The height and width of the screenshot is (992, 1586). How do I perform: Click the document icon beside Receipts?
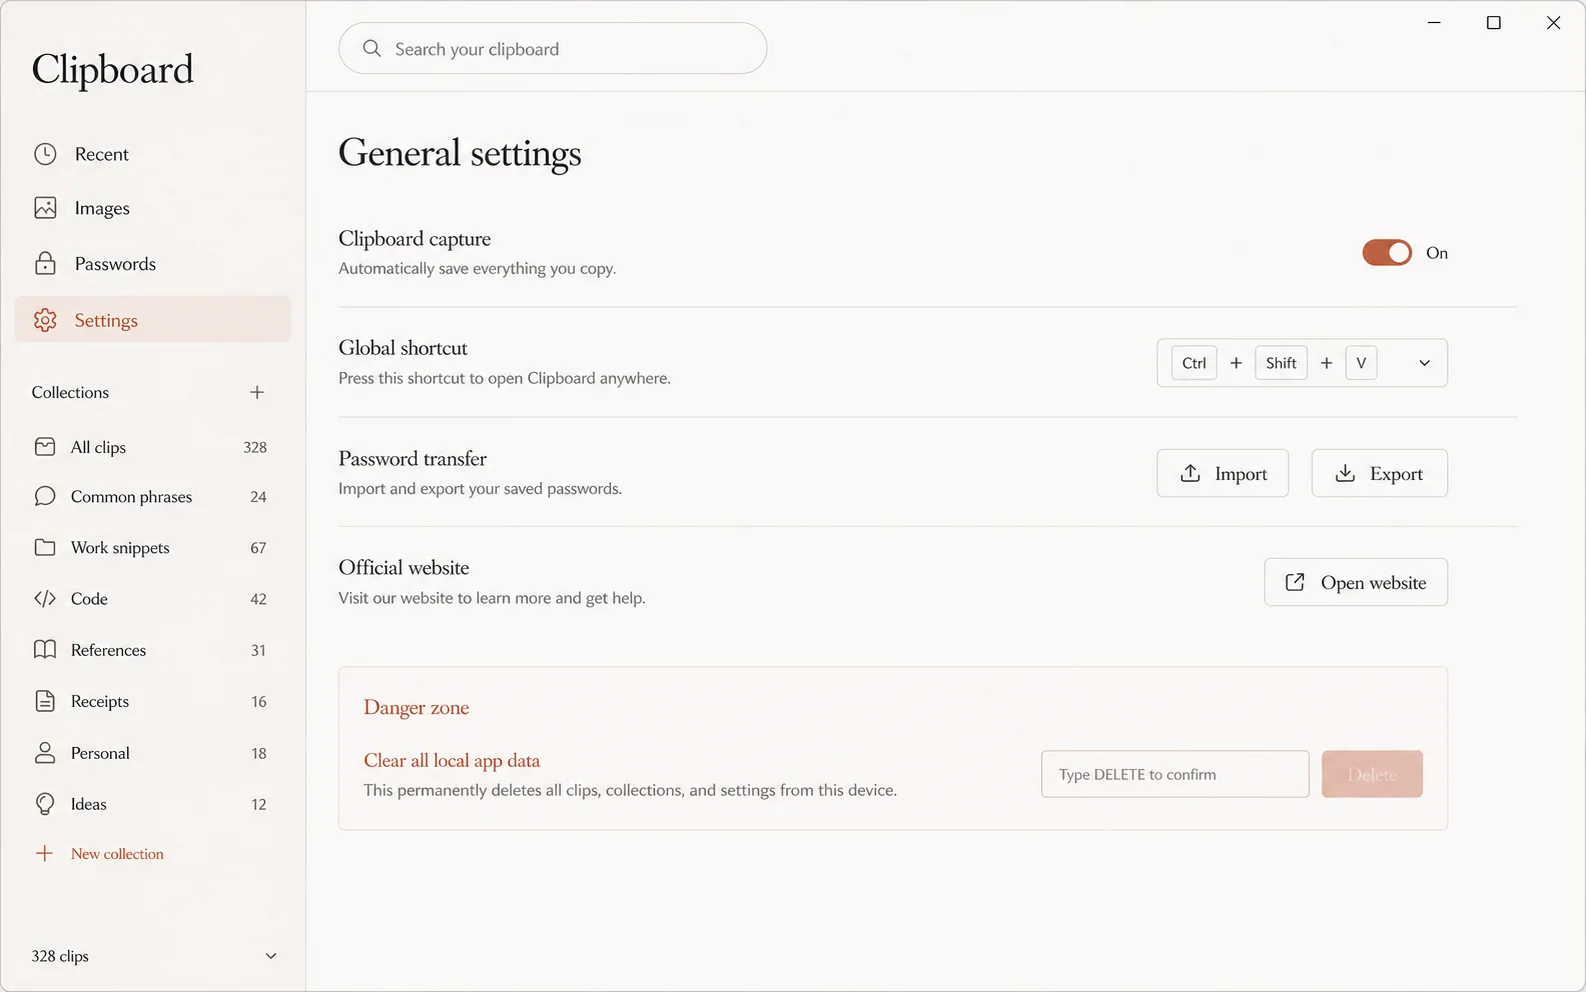point(45,701)
